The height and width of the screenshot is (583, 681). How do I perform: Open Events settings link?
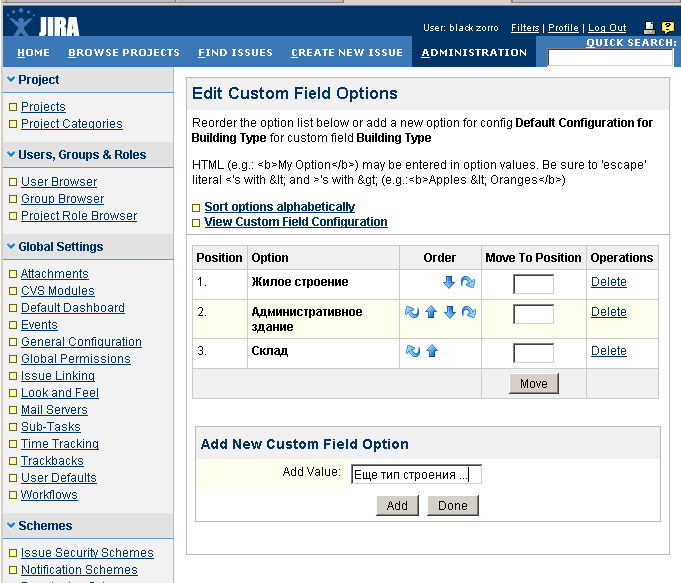pos(39,325)
